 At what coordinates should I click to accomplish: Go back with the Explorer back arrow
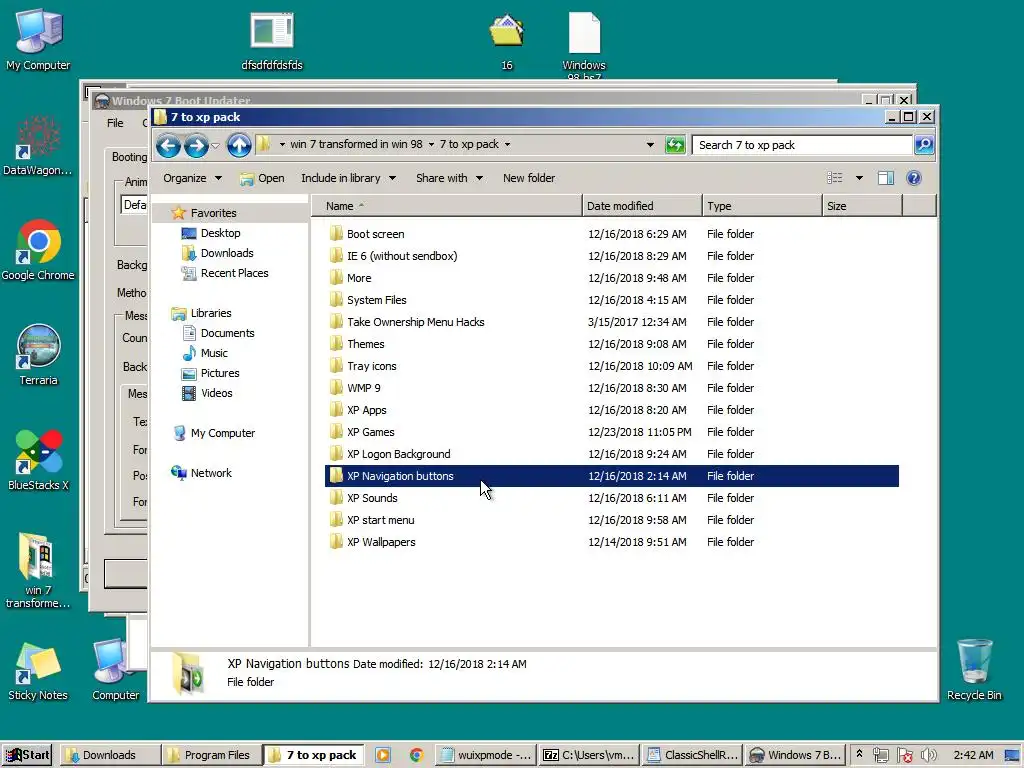click(x=168, y=145)
